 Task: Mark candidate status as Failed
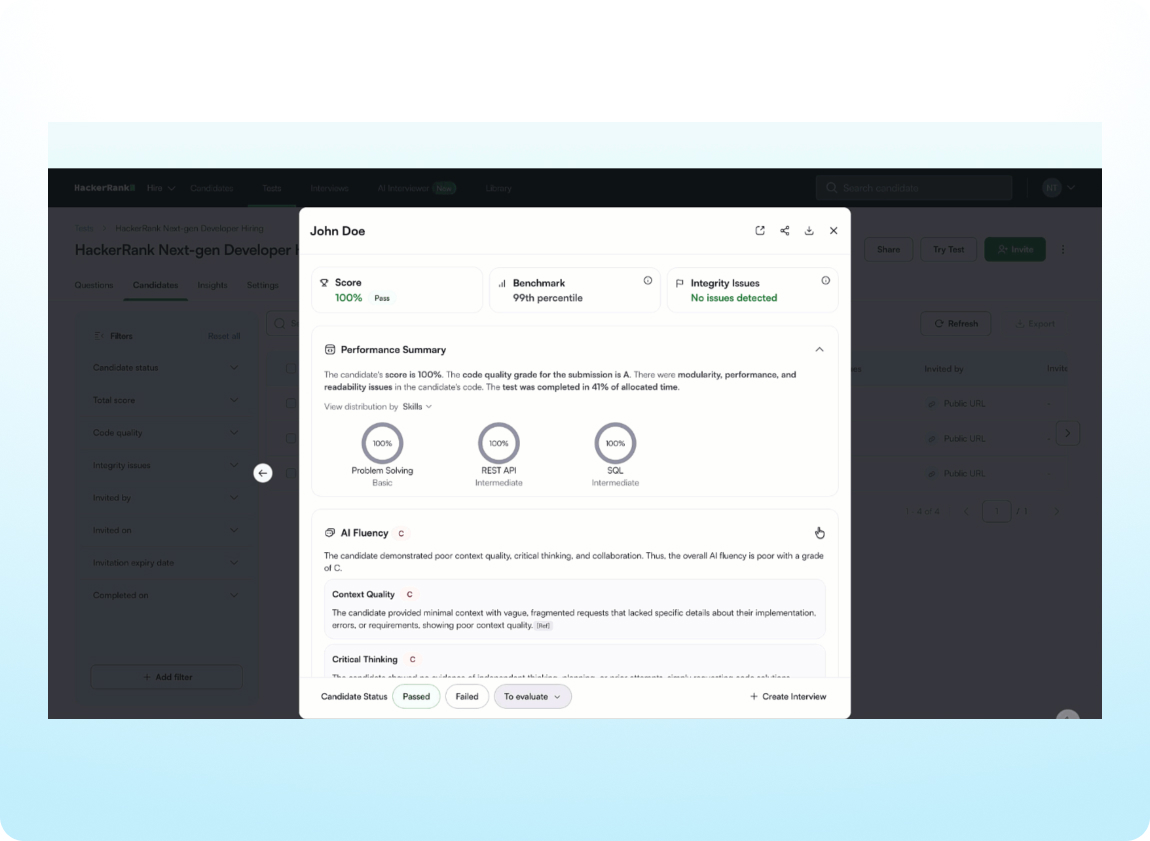tap(466, 697)
